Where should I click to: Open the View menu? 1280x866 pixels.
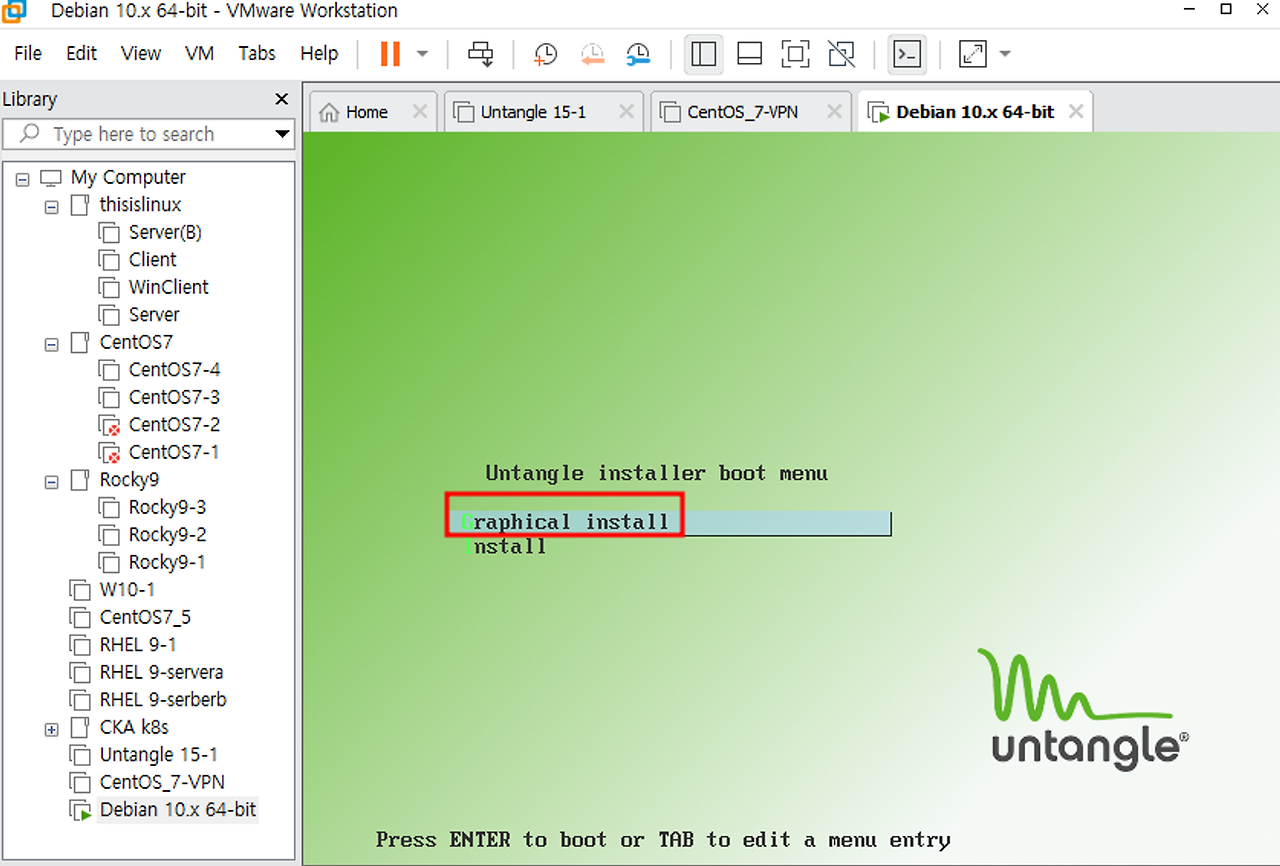tap(141, 54)
